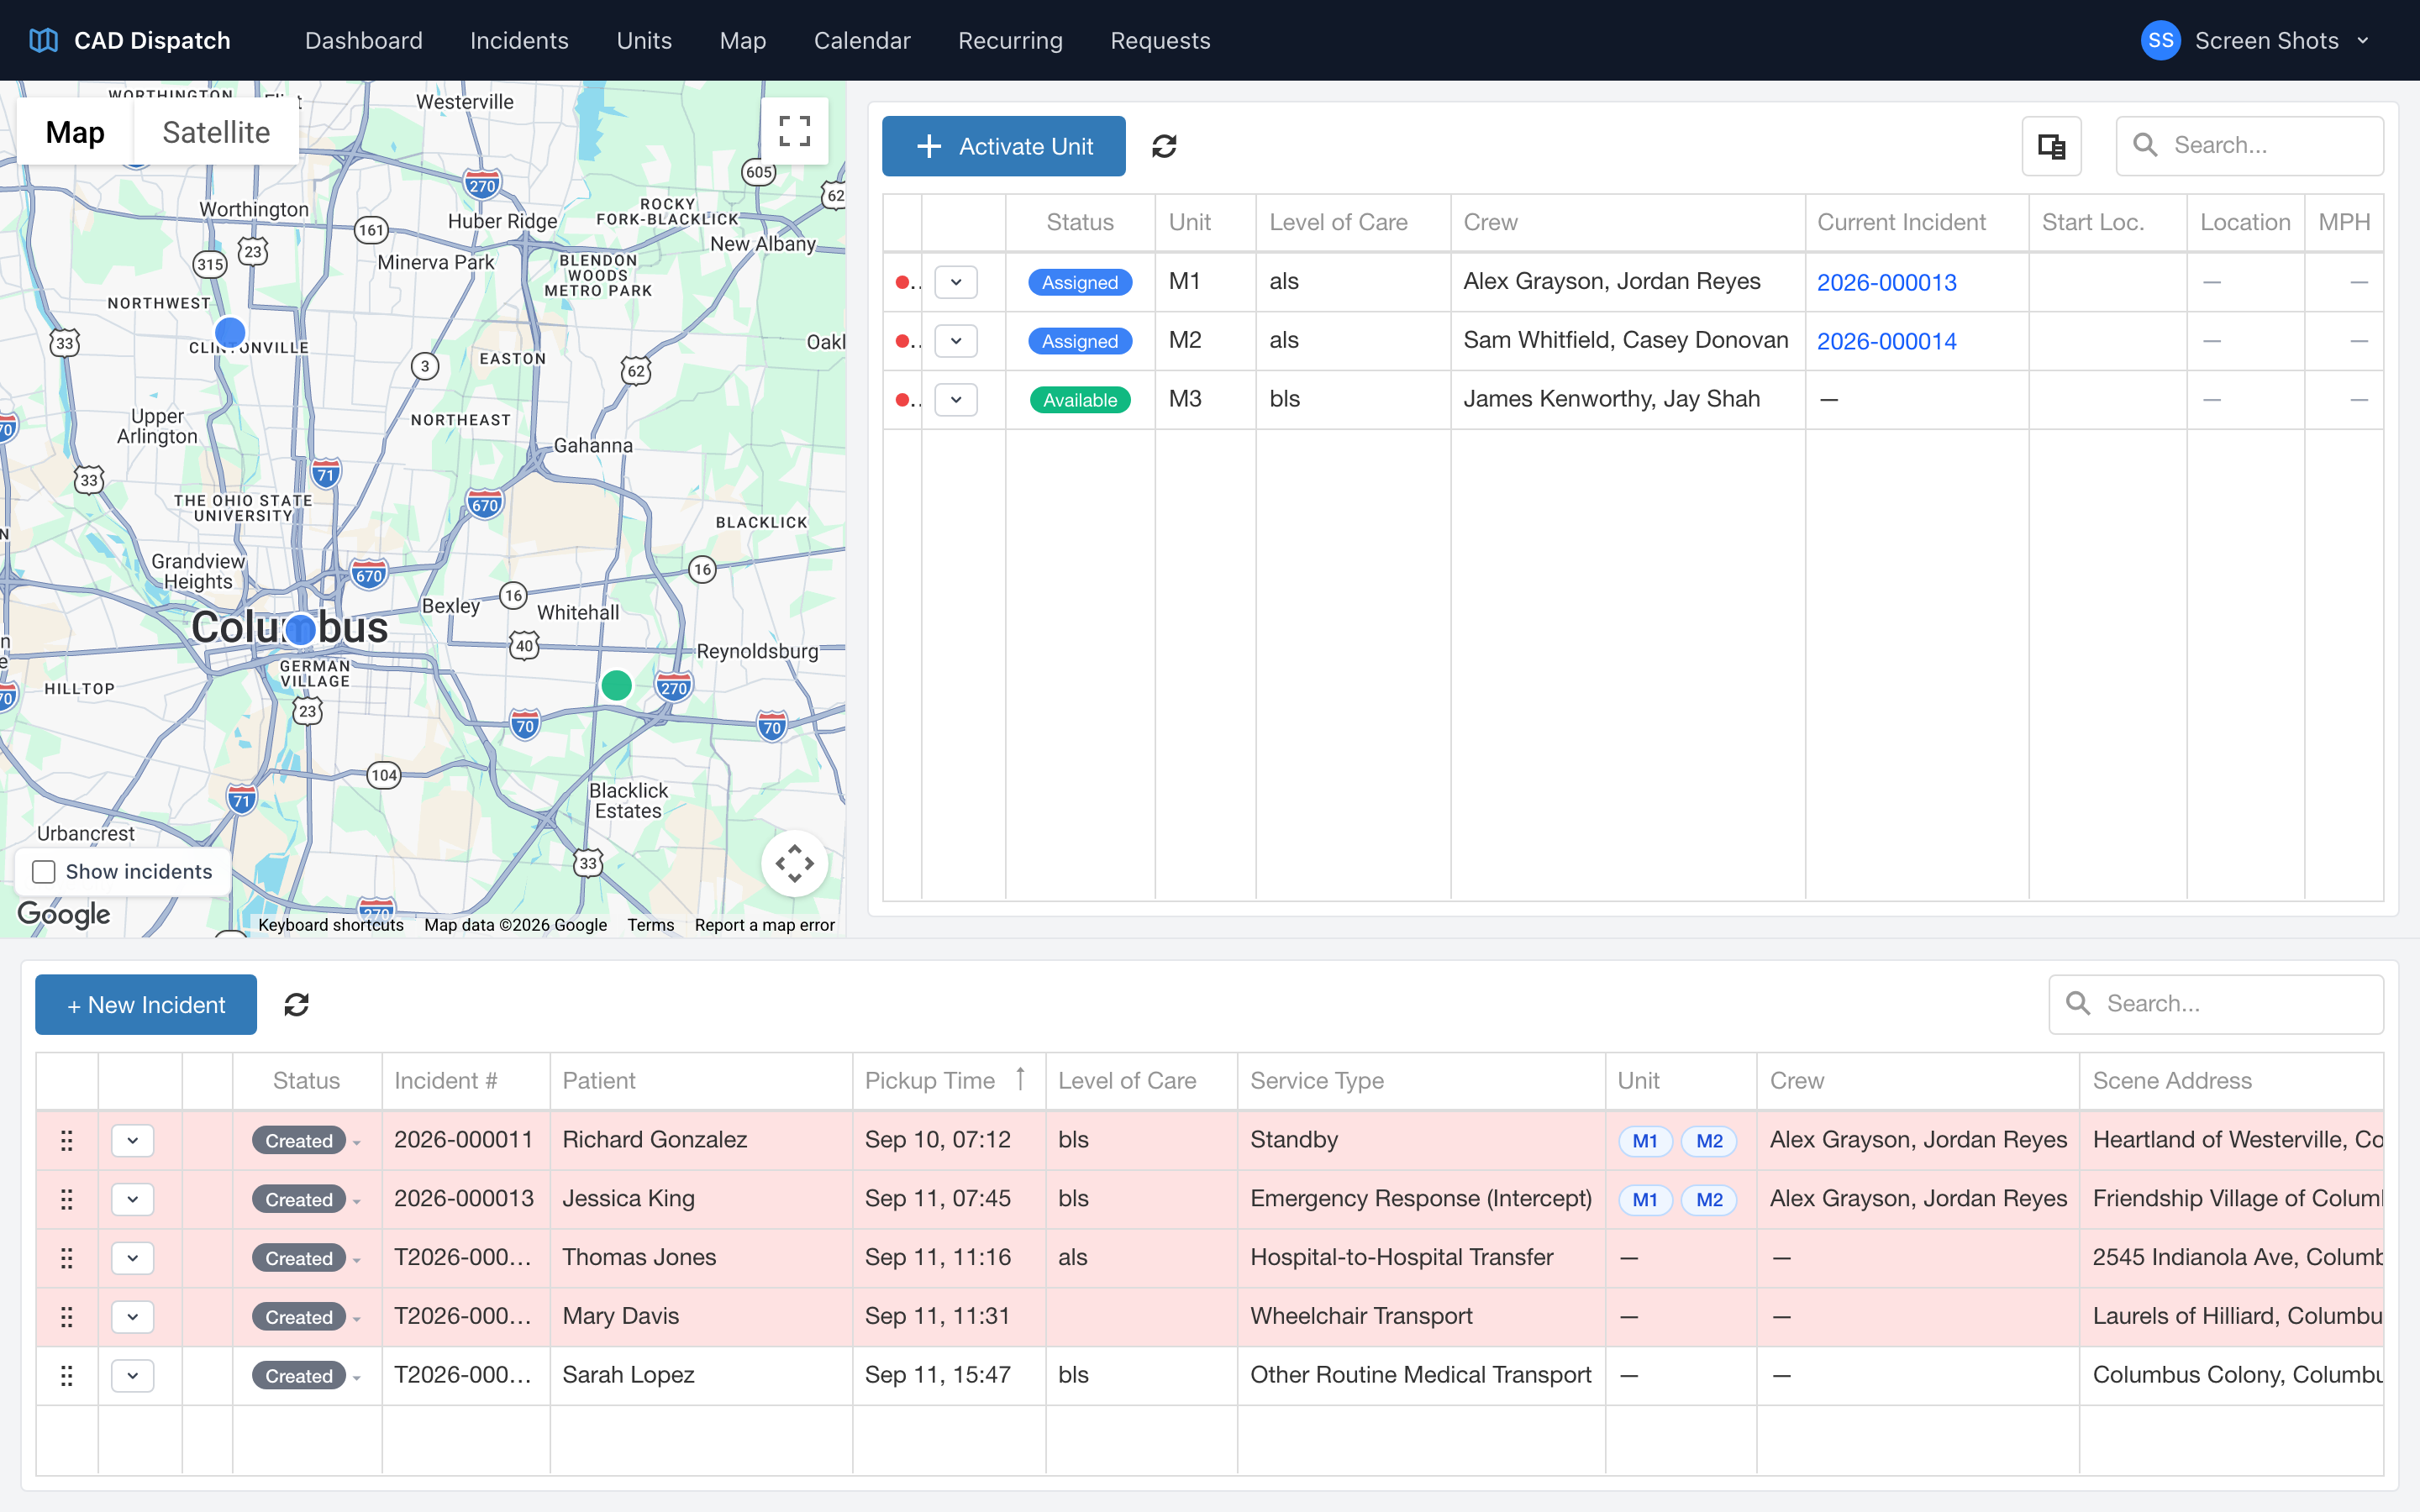Click the green unit marker near Whitehall

(x=617, y=685)
